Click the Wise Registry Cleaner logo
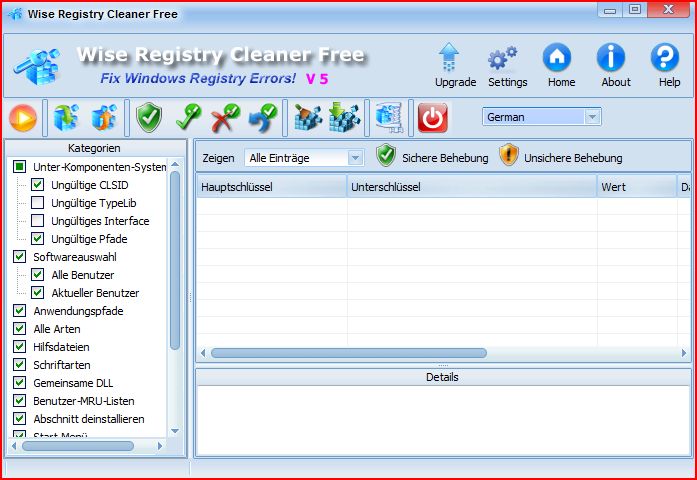 (x=38, y=67)
